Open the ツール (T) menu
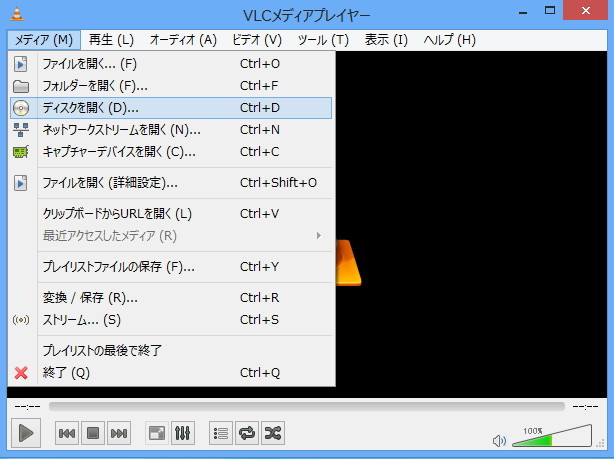This screenshot has width=614, height=459. coord(323,40)
